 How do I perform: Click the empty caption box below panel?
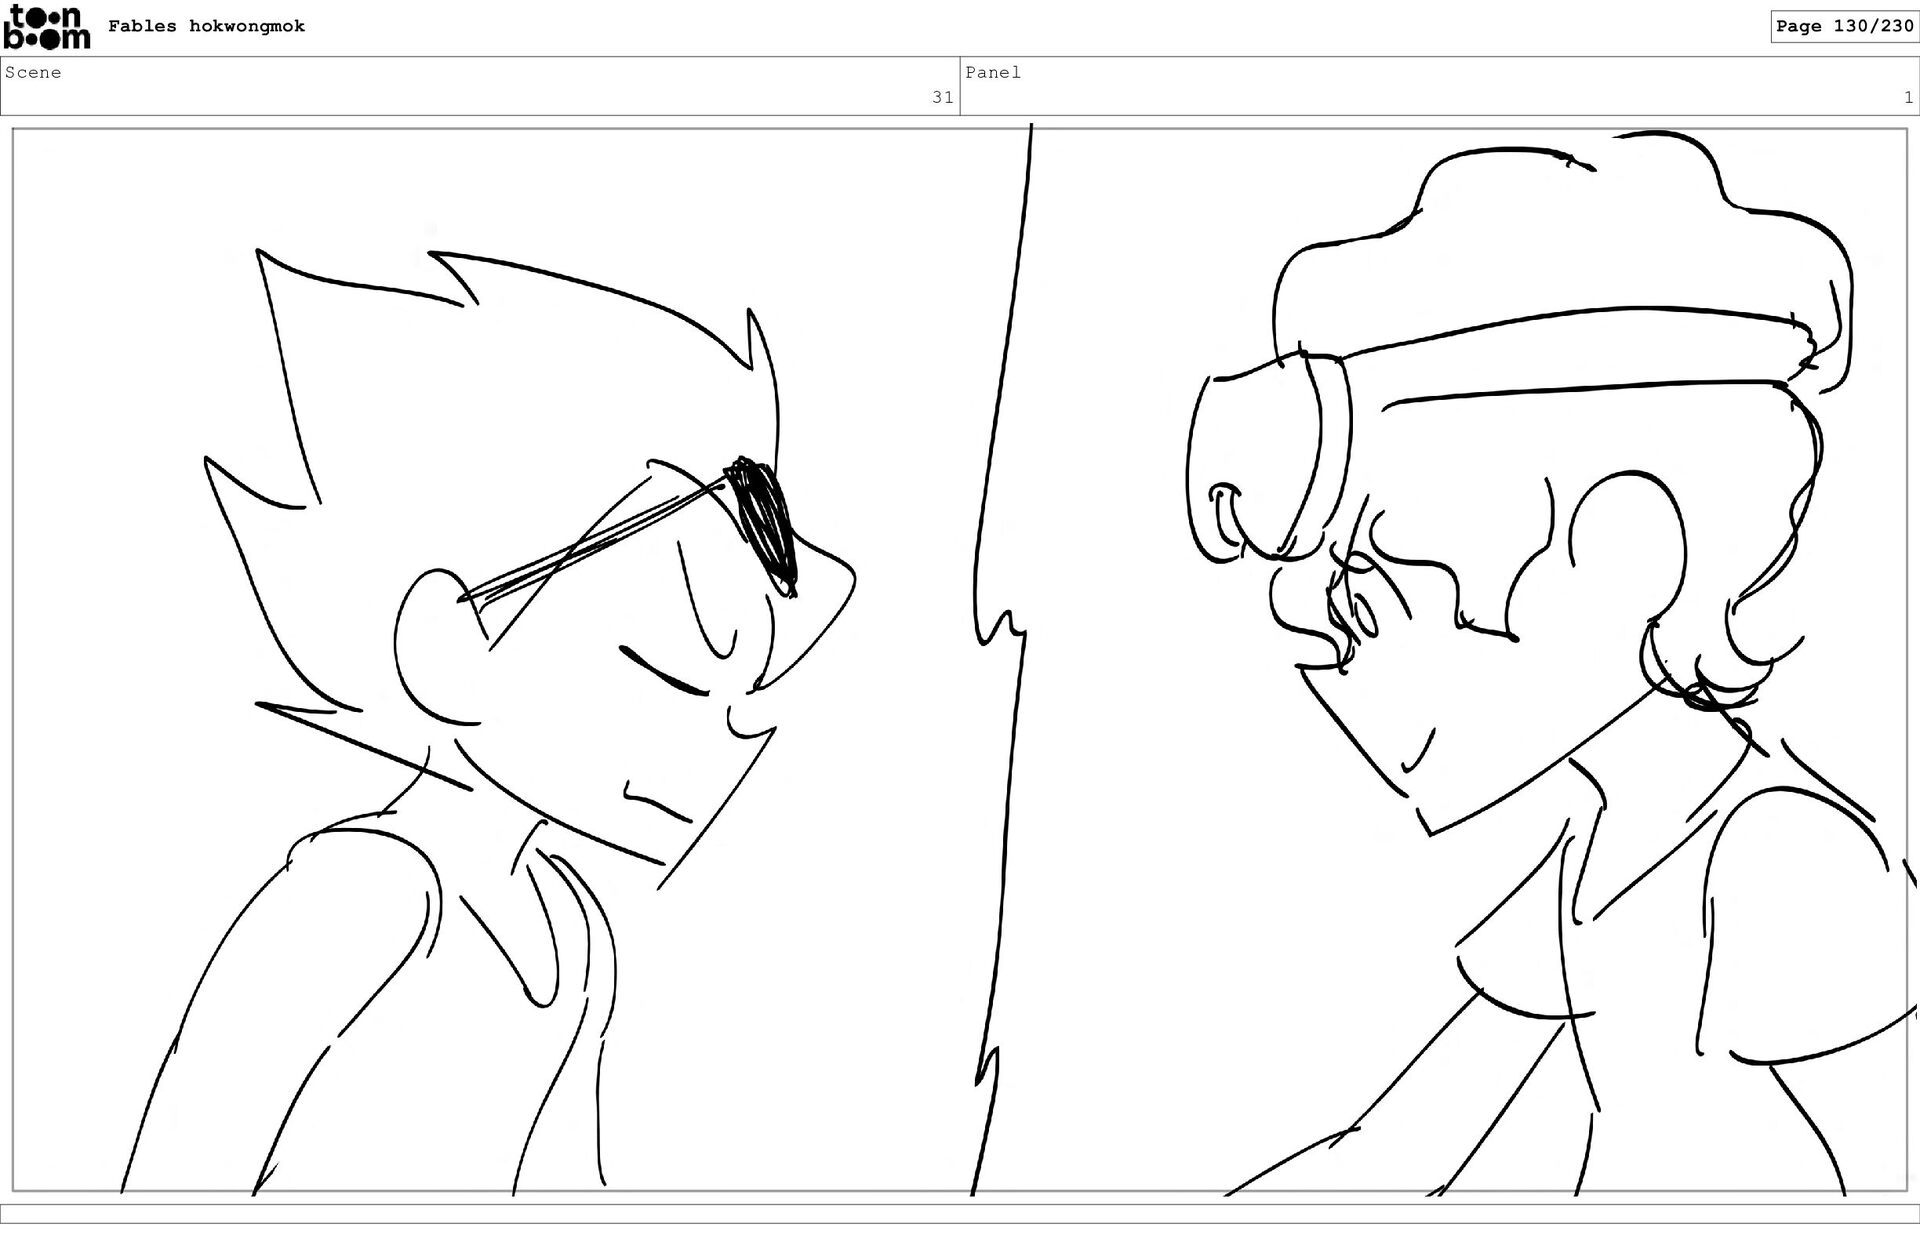coord(960,1213)
